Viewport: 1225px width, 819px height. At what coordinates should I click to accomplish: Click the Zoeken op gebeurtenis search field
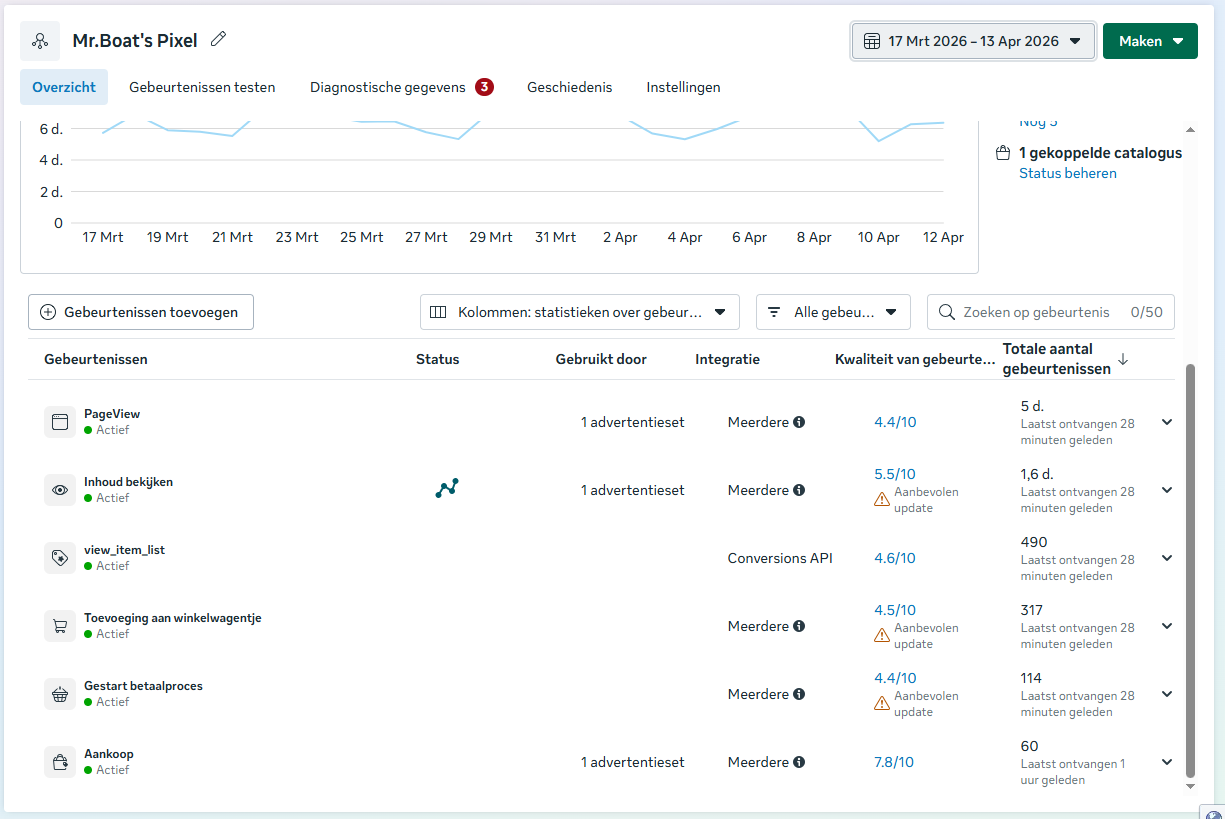(x=1051, y=312)
